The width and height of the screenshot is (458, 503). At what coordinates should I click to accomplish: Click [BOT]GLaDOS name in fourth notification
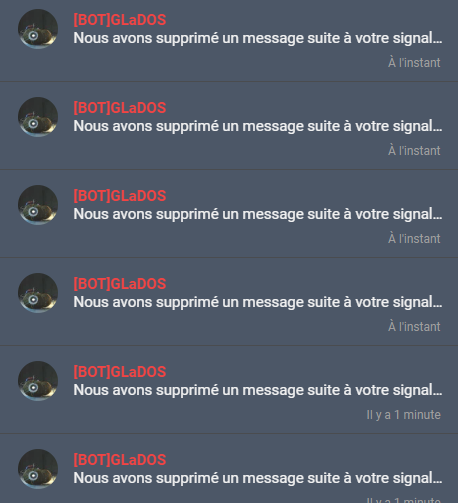click(120, 284)
